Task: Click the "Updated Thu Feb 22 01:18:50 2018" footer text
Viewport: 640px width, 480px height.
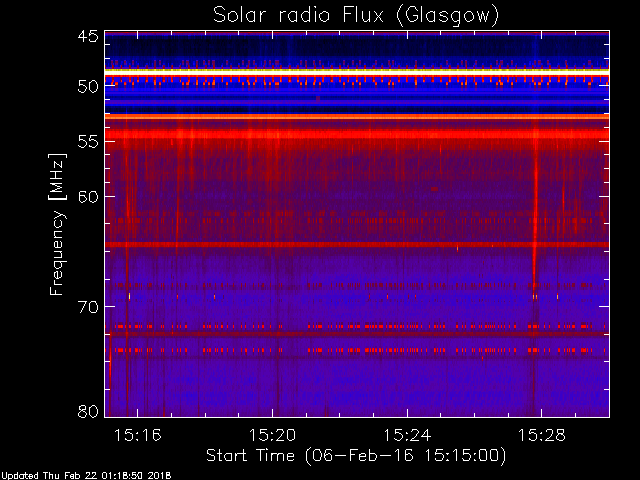Action: [86, 476]
